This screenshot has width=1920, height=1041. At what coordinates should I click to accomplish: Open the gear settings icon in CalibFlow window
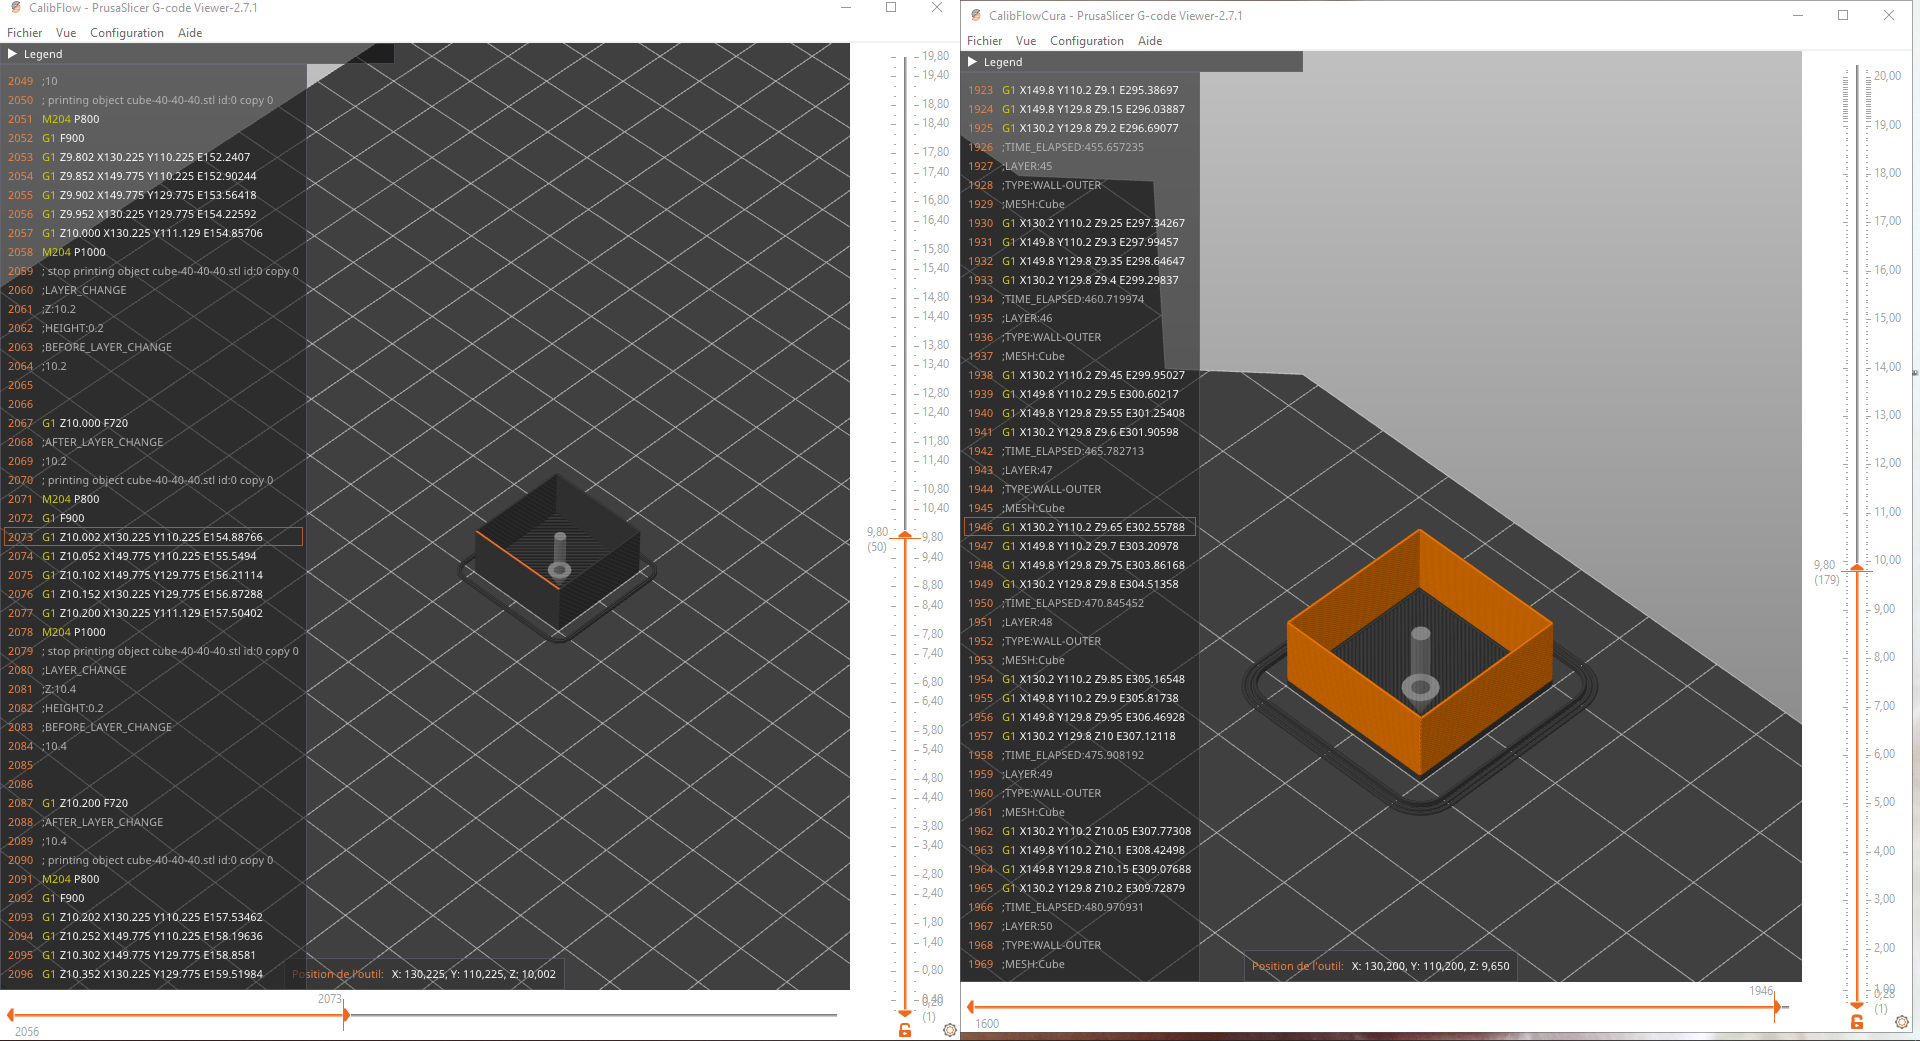tap(950, 1030)
